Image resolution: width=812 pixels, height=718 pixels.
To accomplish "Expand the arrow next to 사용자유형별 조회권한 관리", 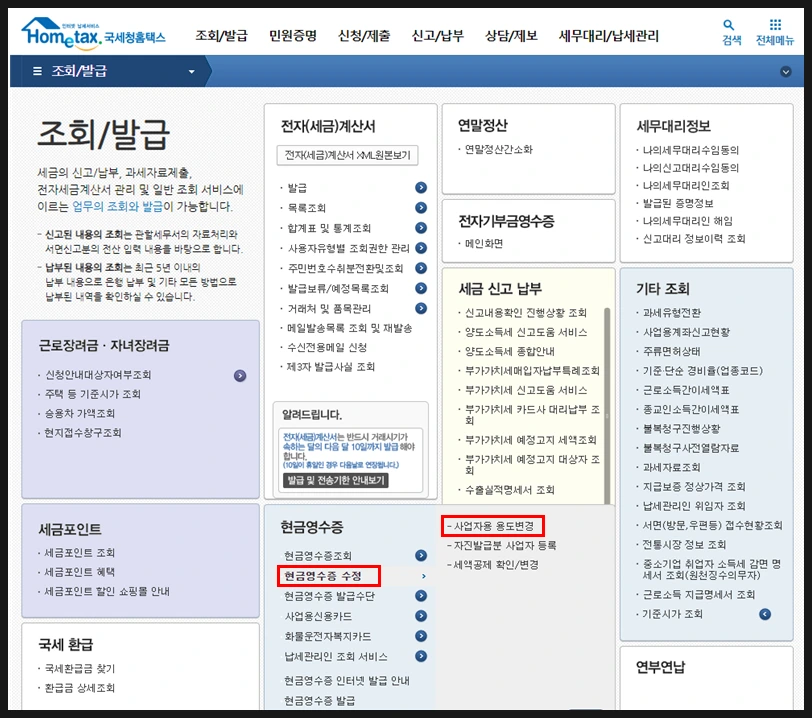I will point(421,248).
